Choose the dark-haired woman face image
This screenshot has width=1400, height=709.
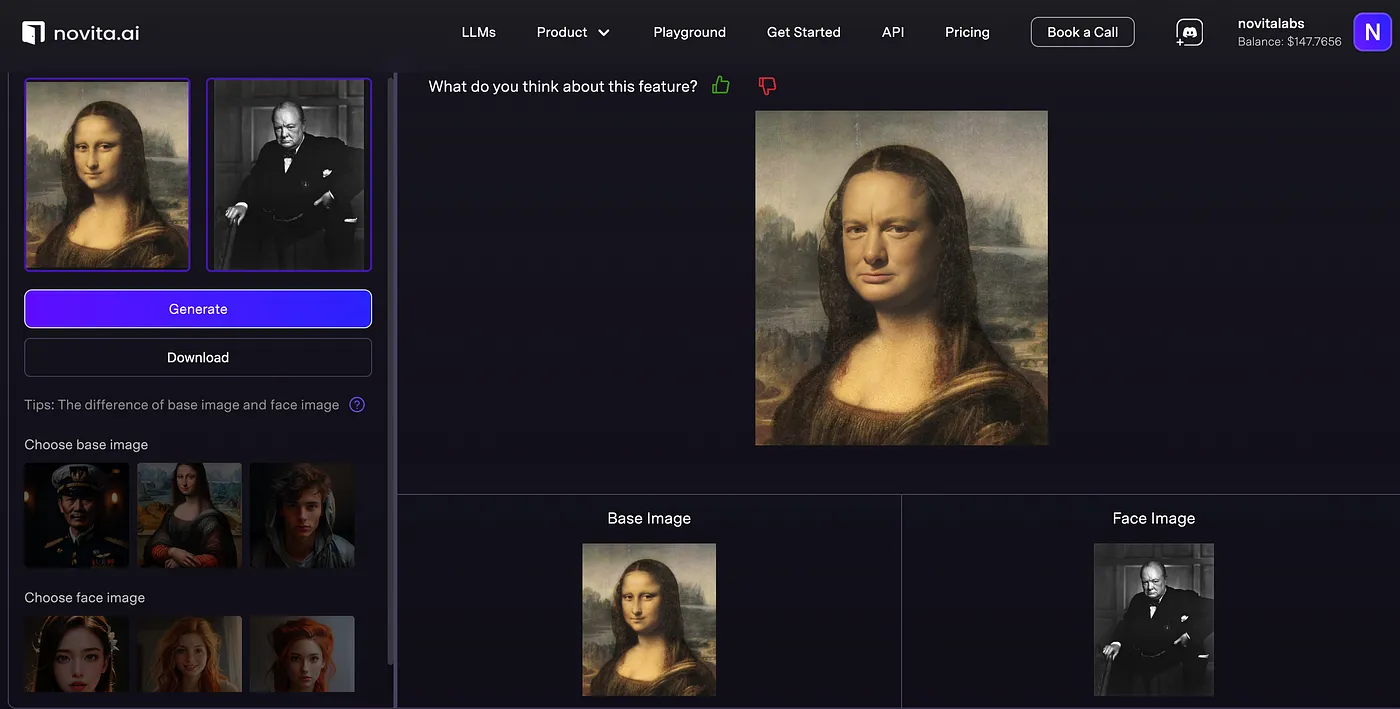coord(77,654)
